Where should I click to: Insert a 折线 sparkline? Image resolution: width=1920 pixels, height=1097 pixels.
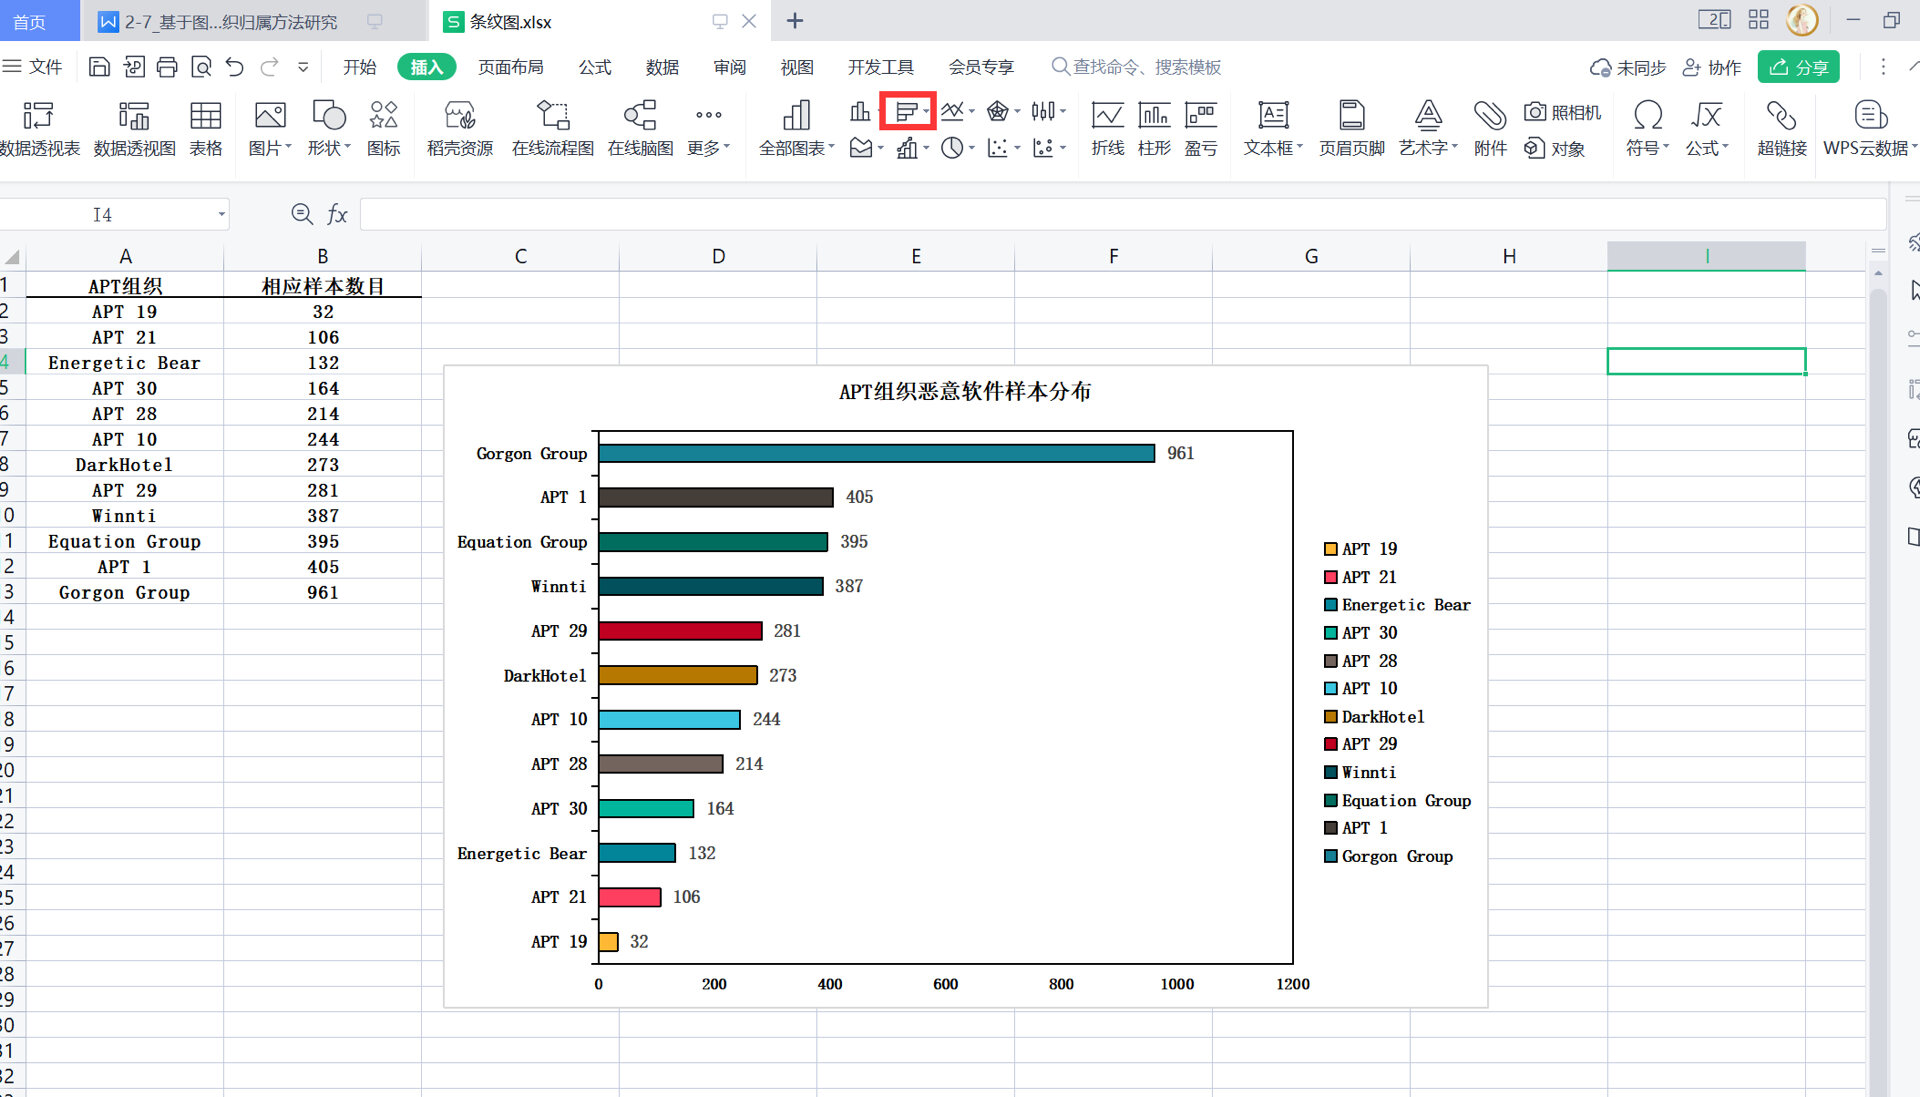[x=1107, y=127]
